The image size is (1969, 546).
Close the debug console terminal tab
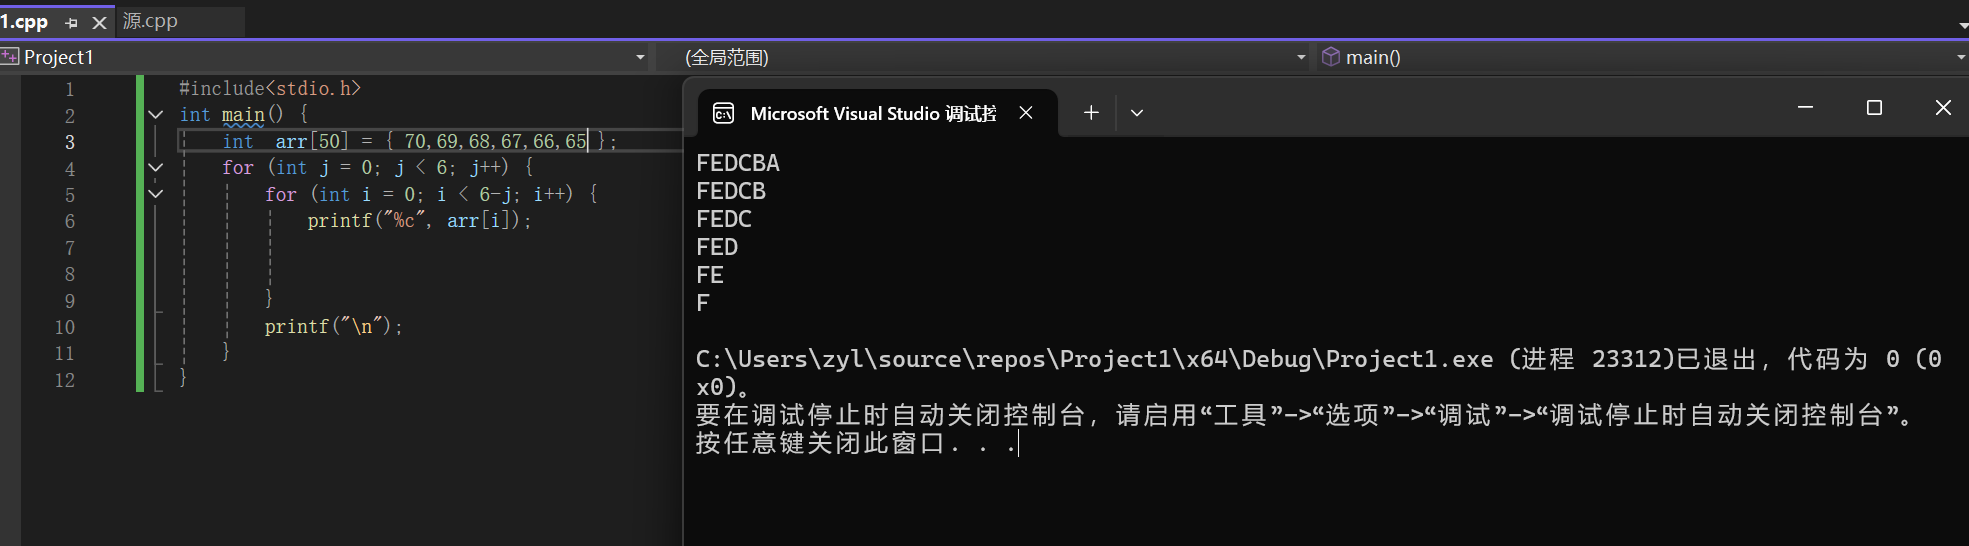pos(1026,113)
